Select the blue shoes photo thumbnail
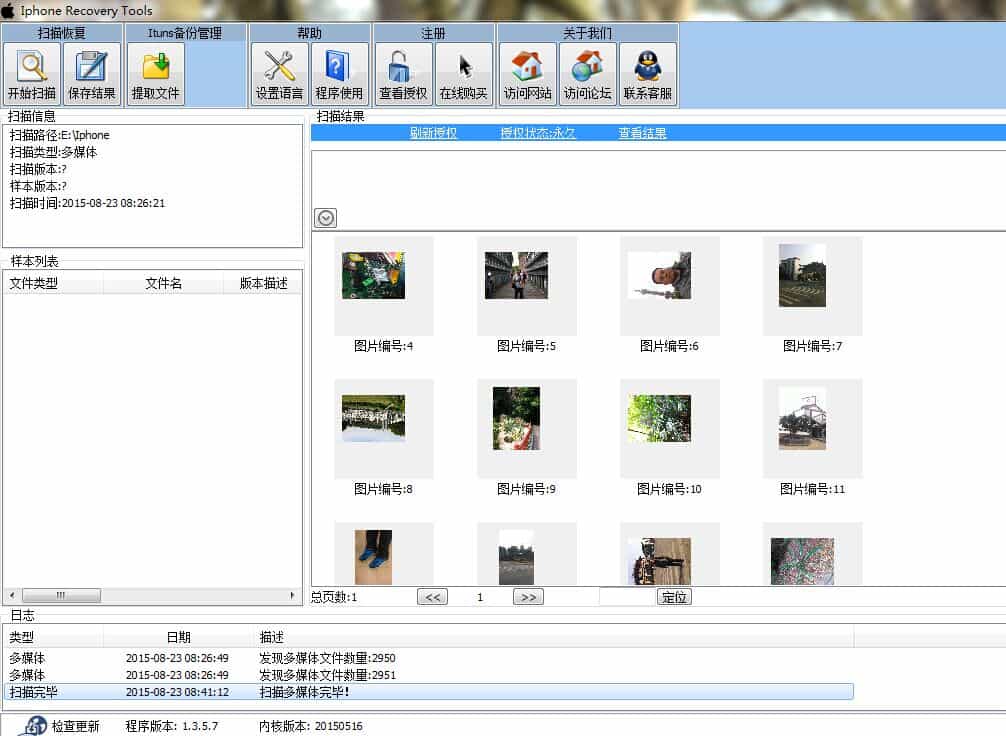The width and height of the screenshot is (1006, 736). (x=373, y=557)
